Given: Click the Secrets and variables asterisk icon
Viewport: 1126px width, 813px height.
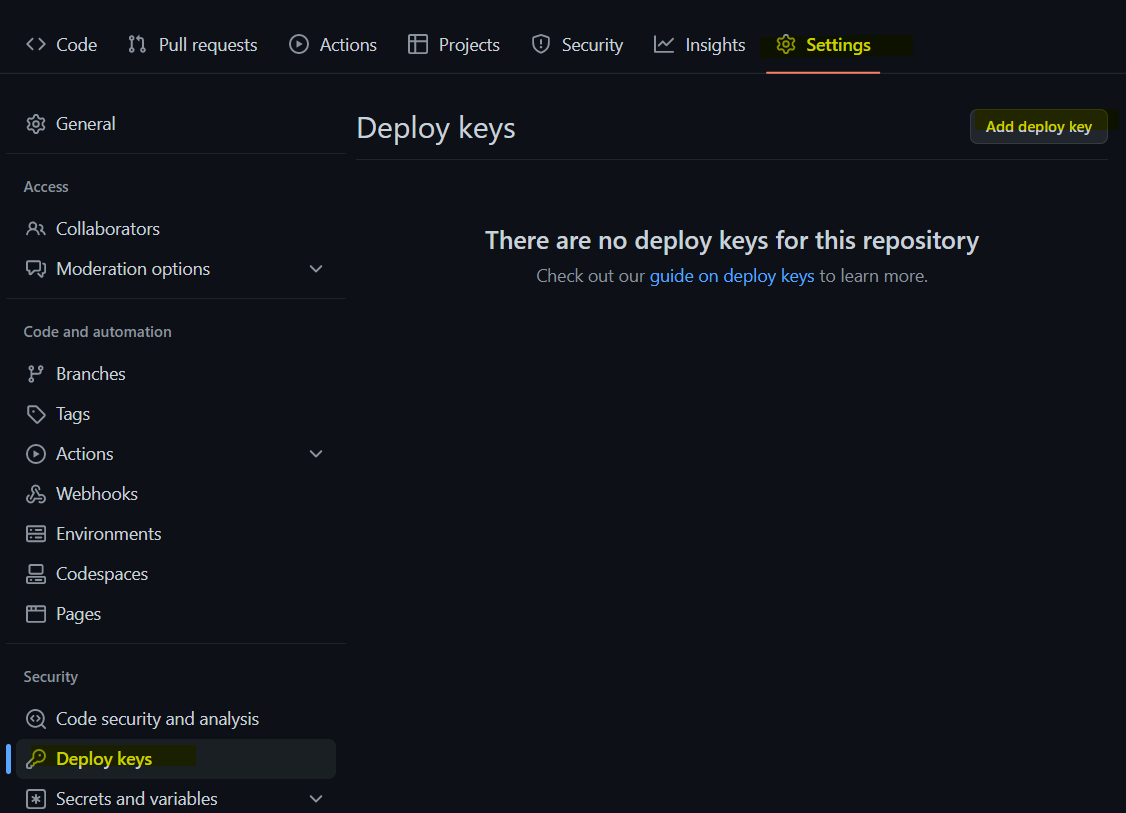Looking at the screenshot, I should click(x=36, y=799).
